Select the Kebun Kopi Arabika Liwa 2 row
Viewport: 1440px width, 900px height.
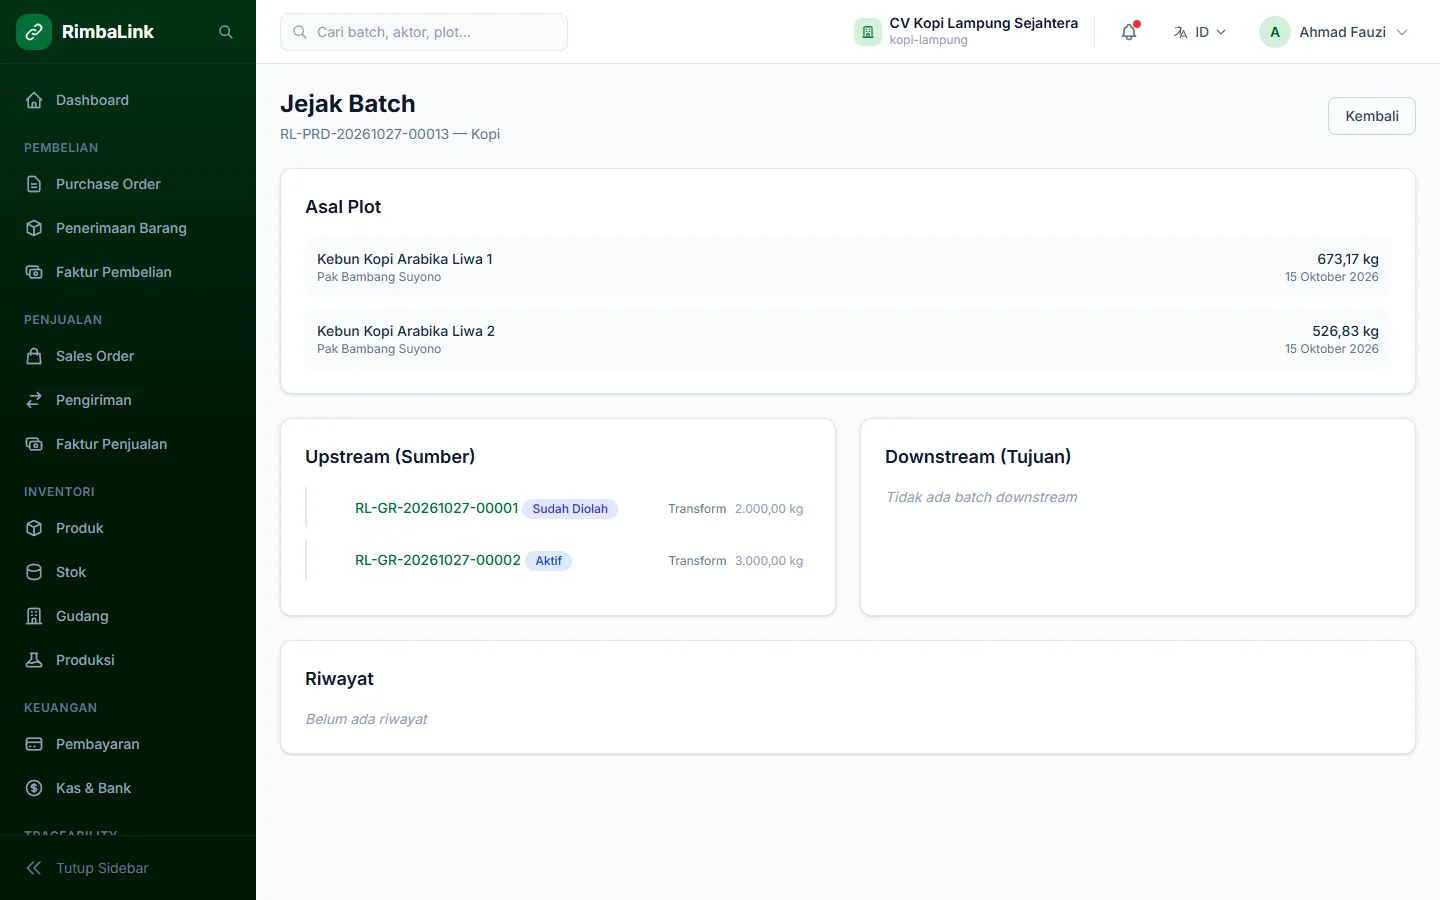point(848,339)
